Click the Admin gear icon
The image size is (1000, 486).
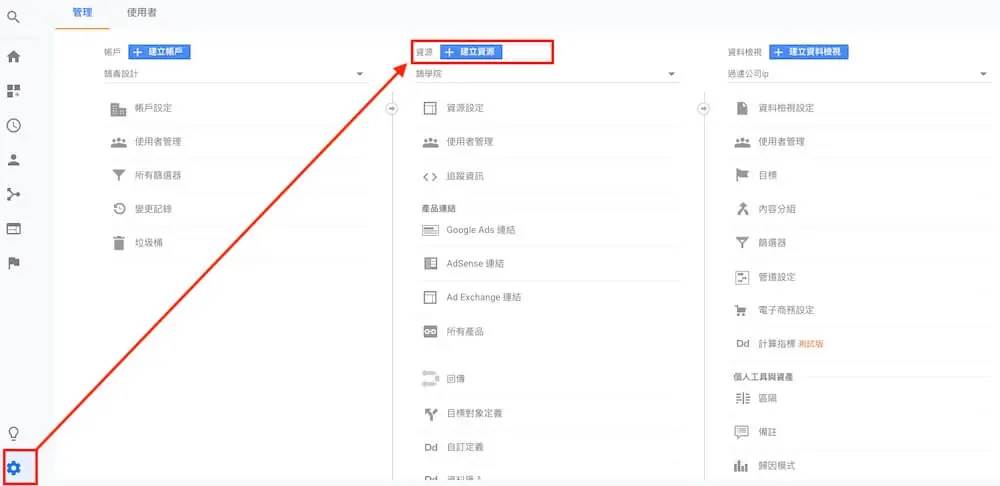[13, 468]
